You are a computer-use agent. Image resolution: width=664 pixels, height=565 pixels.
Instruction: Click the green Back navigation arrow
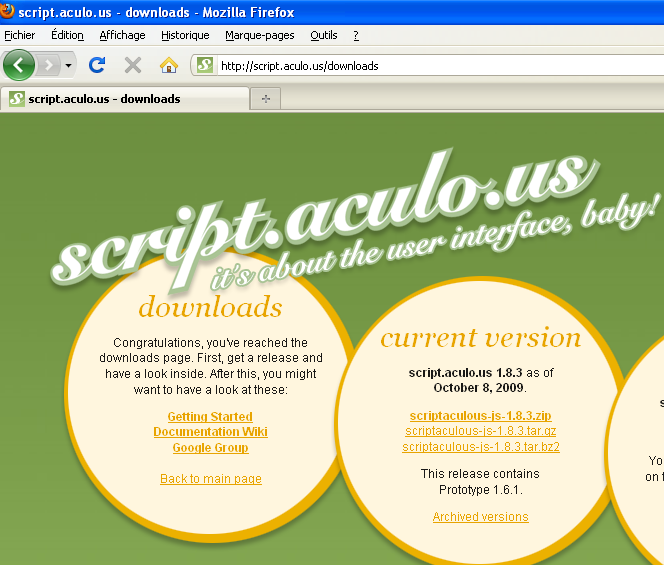click(x=19, y=65)
